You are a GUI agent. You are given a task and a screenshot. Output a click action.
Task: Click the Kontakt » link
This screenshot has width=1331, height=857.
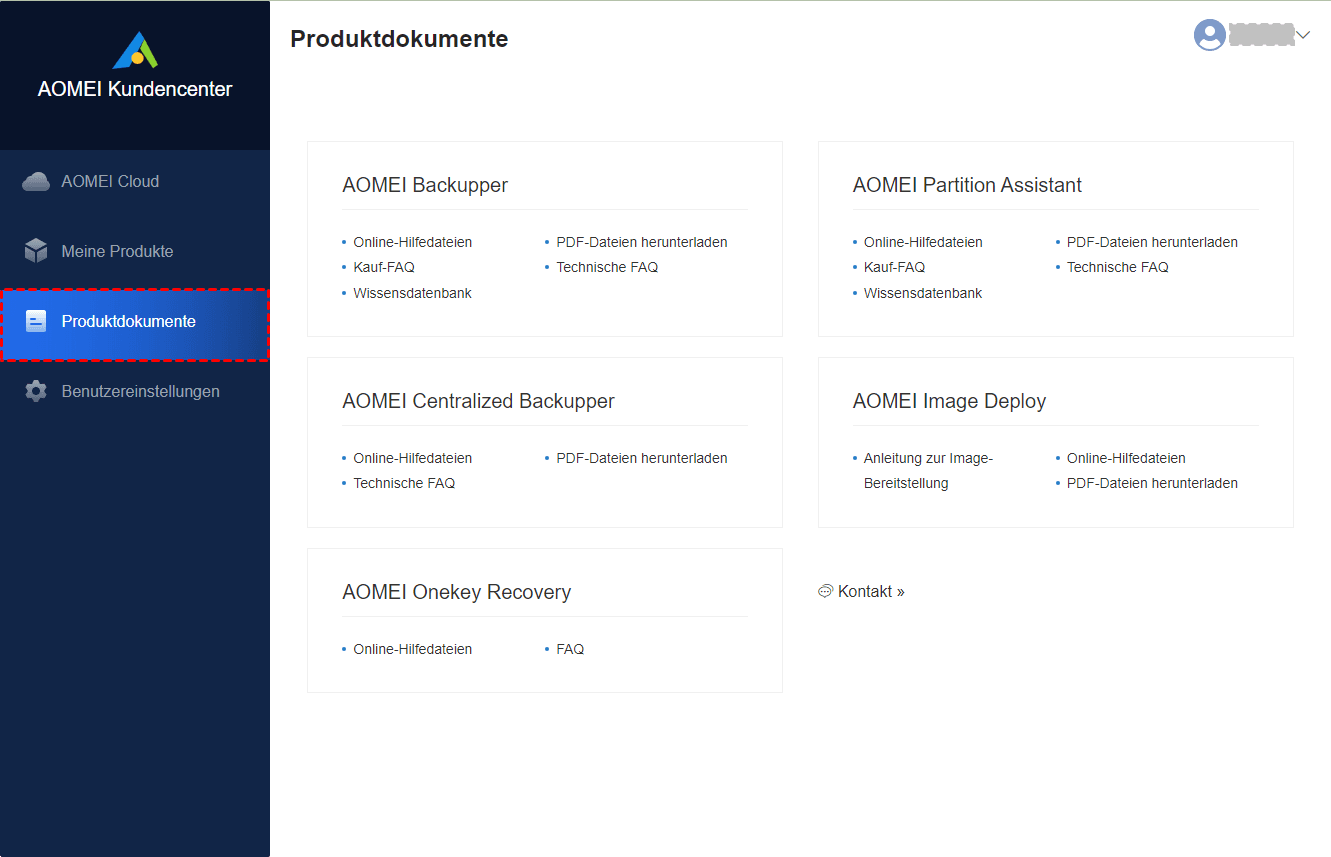(862, 591)
